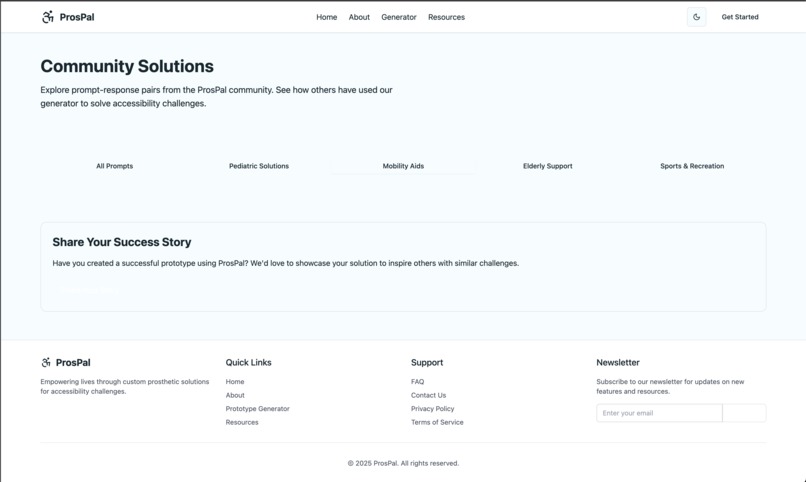806x482 pixels.
Task: View the Terms of Service link
Action: [x=437, y=422]
